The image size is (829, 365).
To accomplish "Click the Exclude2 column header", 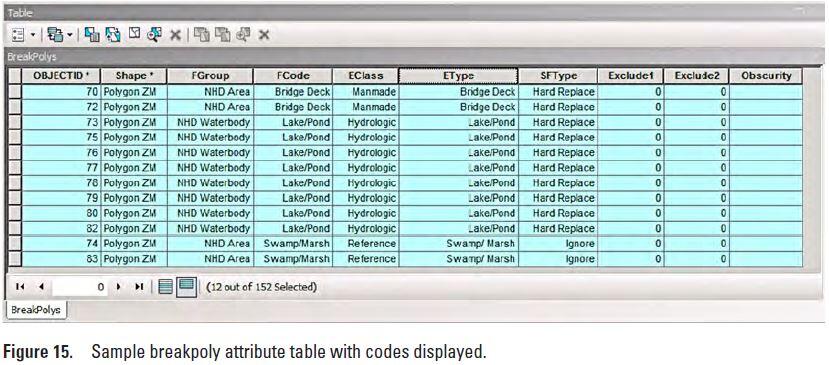I will pyautogui.click(x=696, y=76).
